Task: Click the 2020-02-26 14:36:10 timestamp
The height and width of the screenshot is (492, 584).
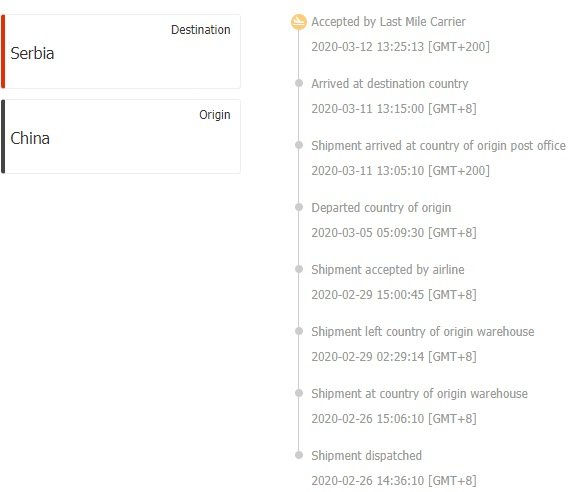Action: click(394, 481)
